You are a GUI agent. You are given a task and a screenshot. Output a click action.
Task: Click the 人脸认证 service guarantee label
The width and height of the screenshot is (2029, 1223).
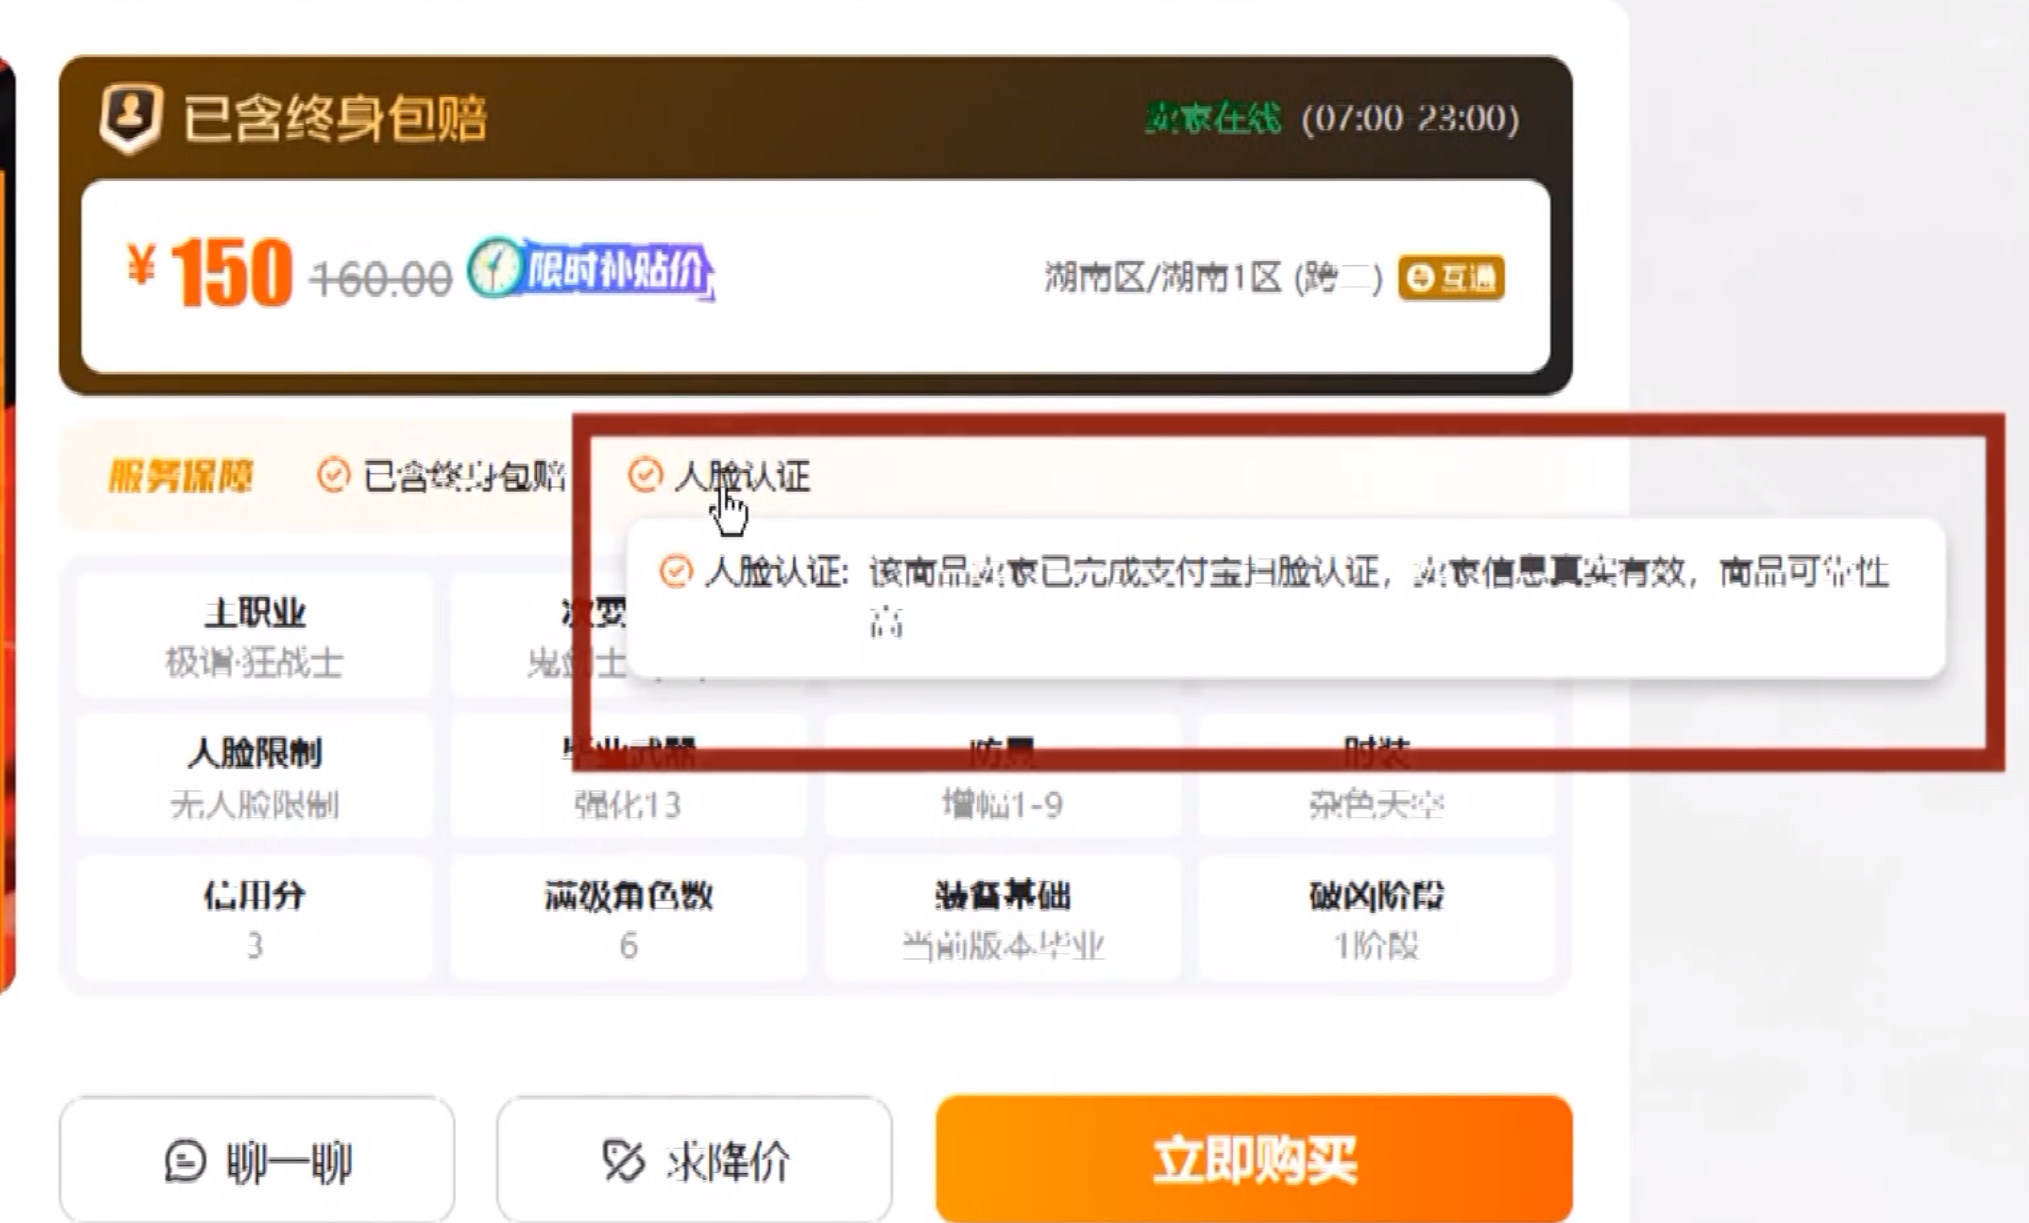pos(742,476)
